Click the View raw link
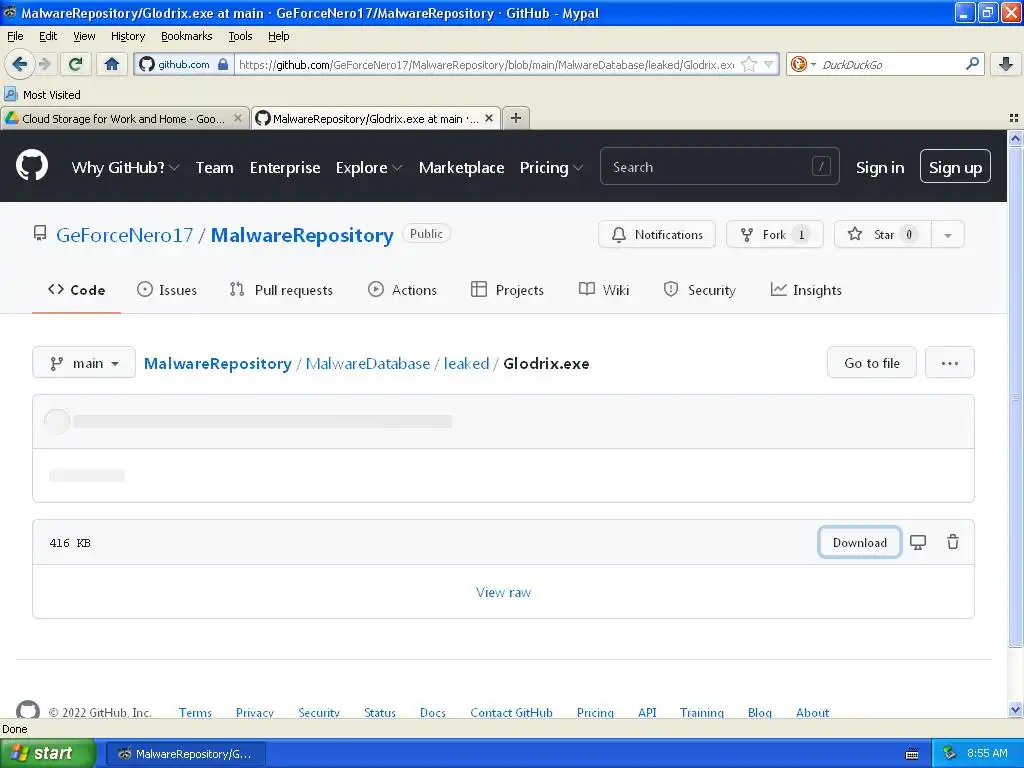1024x768 pixels. pyautogui.click(x=503, y=592)
